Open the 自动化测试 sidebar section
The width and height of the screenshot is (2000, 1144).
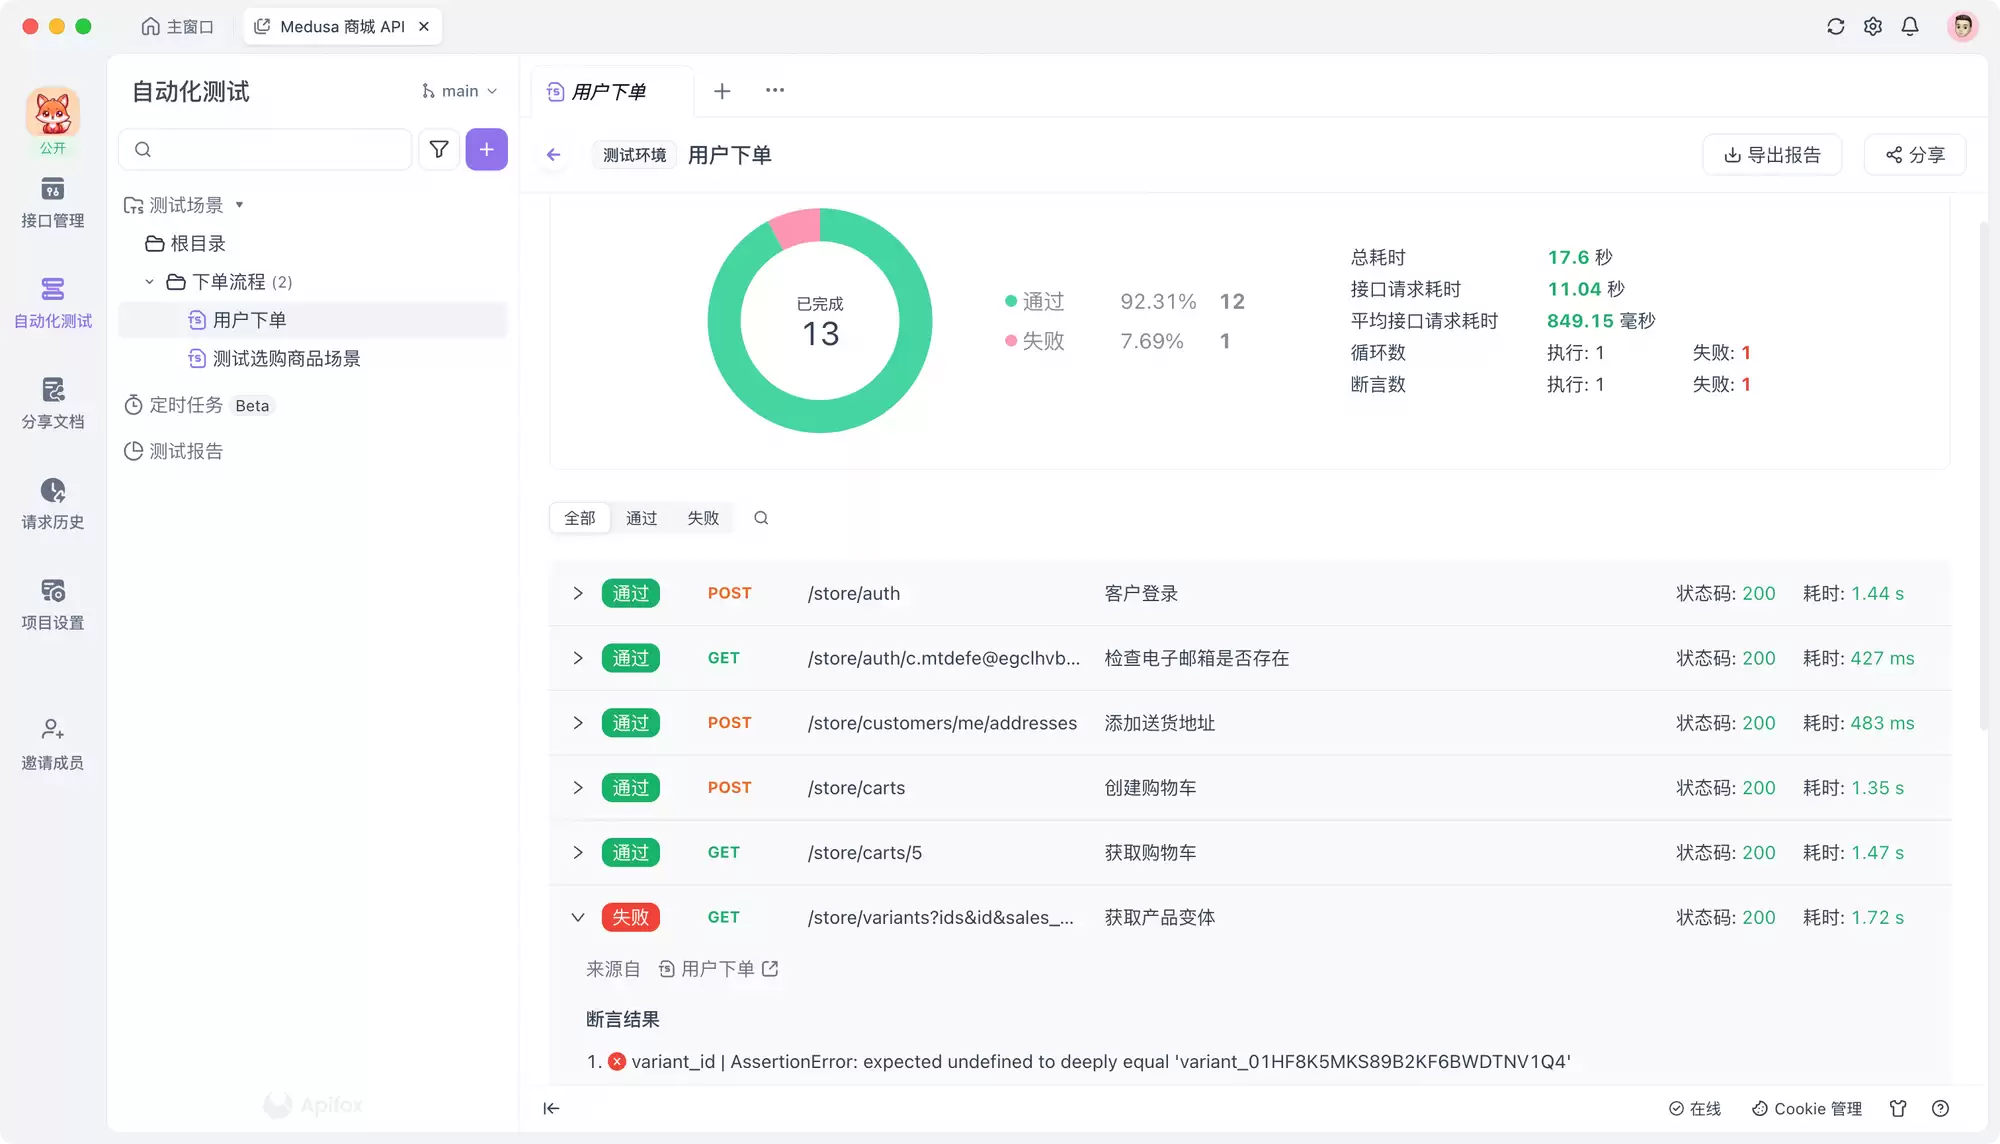(x=53, y=304)
